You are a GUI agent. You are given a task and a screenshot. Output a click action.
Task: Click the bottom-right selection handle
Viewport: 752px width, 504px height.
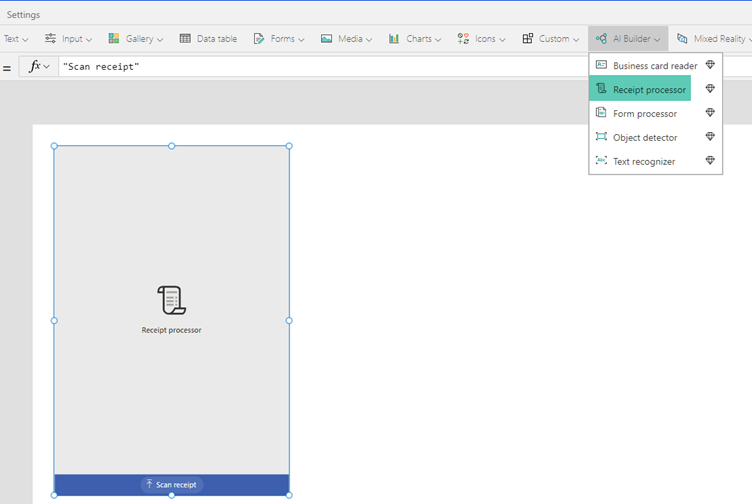point(289,495)
